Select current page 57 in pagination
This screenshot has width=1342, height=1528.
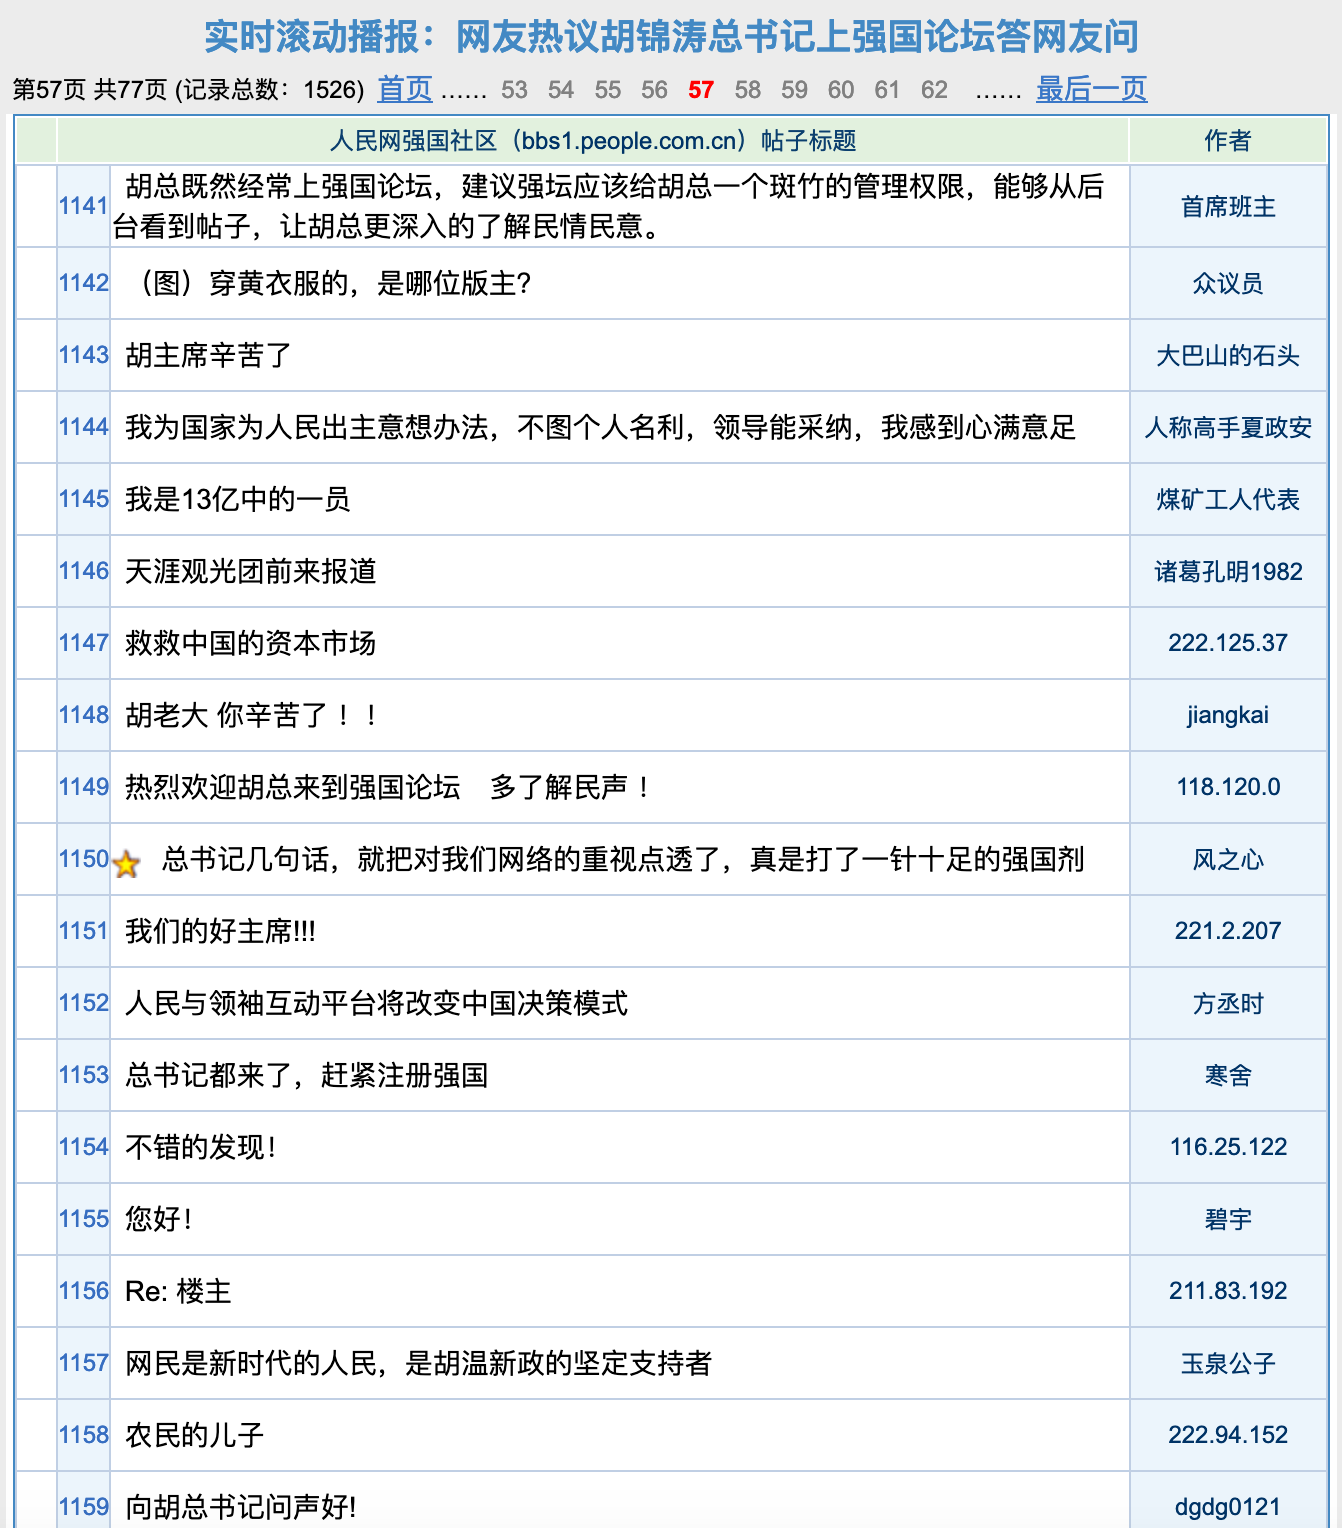pyautogui.click(x=701, y=90)
